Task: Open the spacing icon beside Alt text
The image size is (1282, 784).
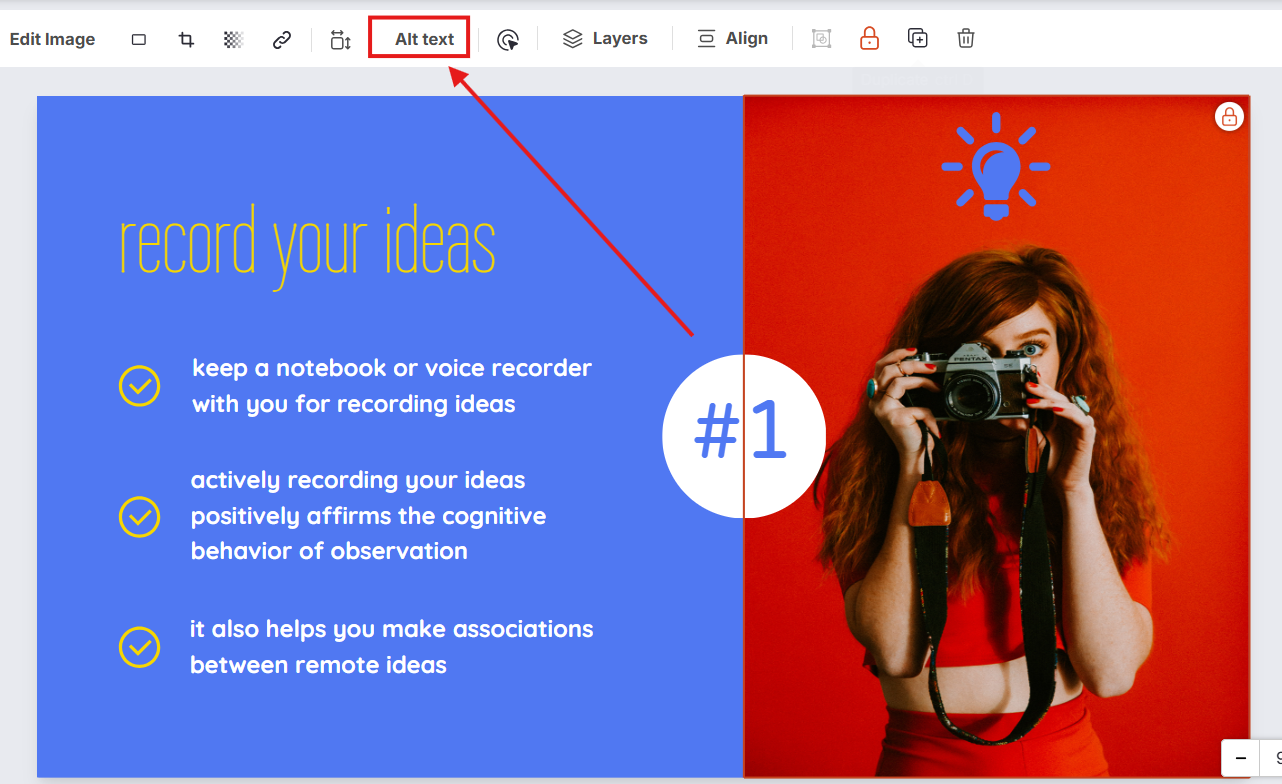Action: pyautogui.click(x=341, y=39)
